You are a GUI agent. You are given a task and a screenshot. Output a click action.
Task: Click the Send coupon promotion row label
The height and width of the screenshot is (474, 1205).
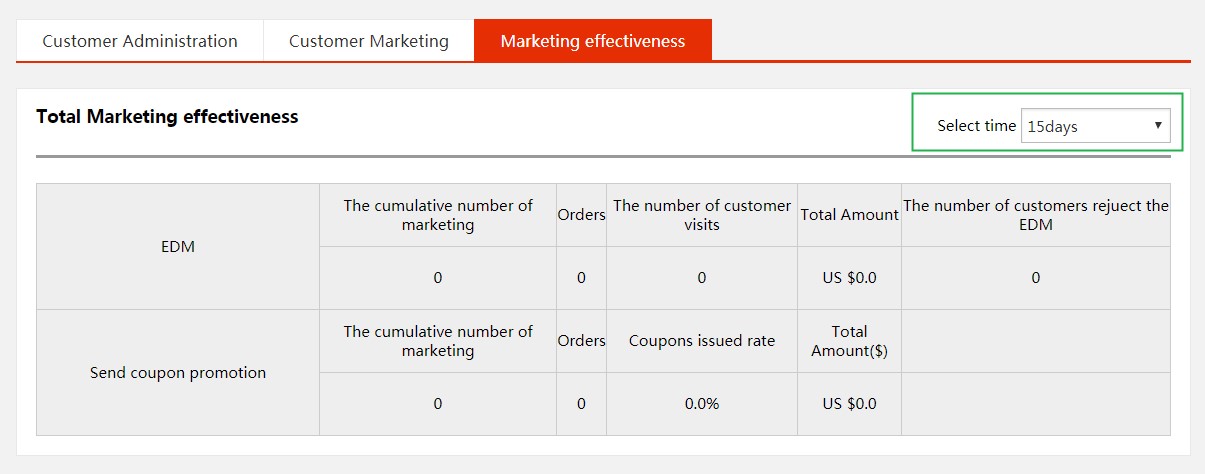click(x=178, y=372)
